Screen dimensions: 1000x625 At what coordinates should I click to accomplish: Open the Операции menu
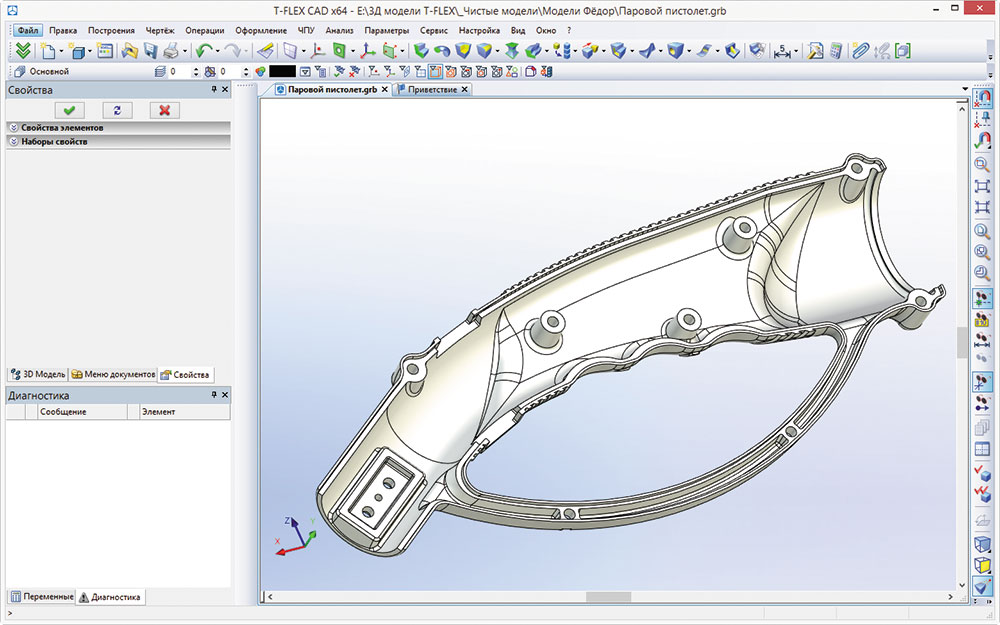(x=205, y=31)
